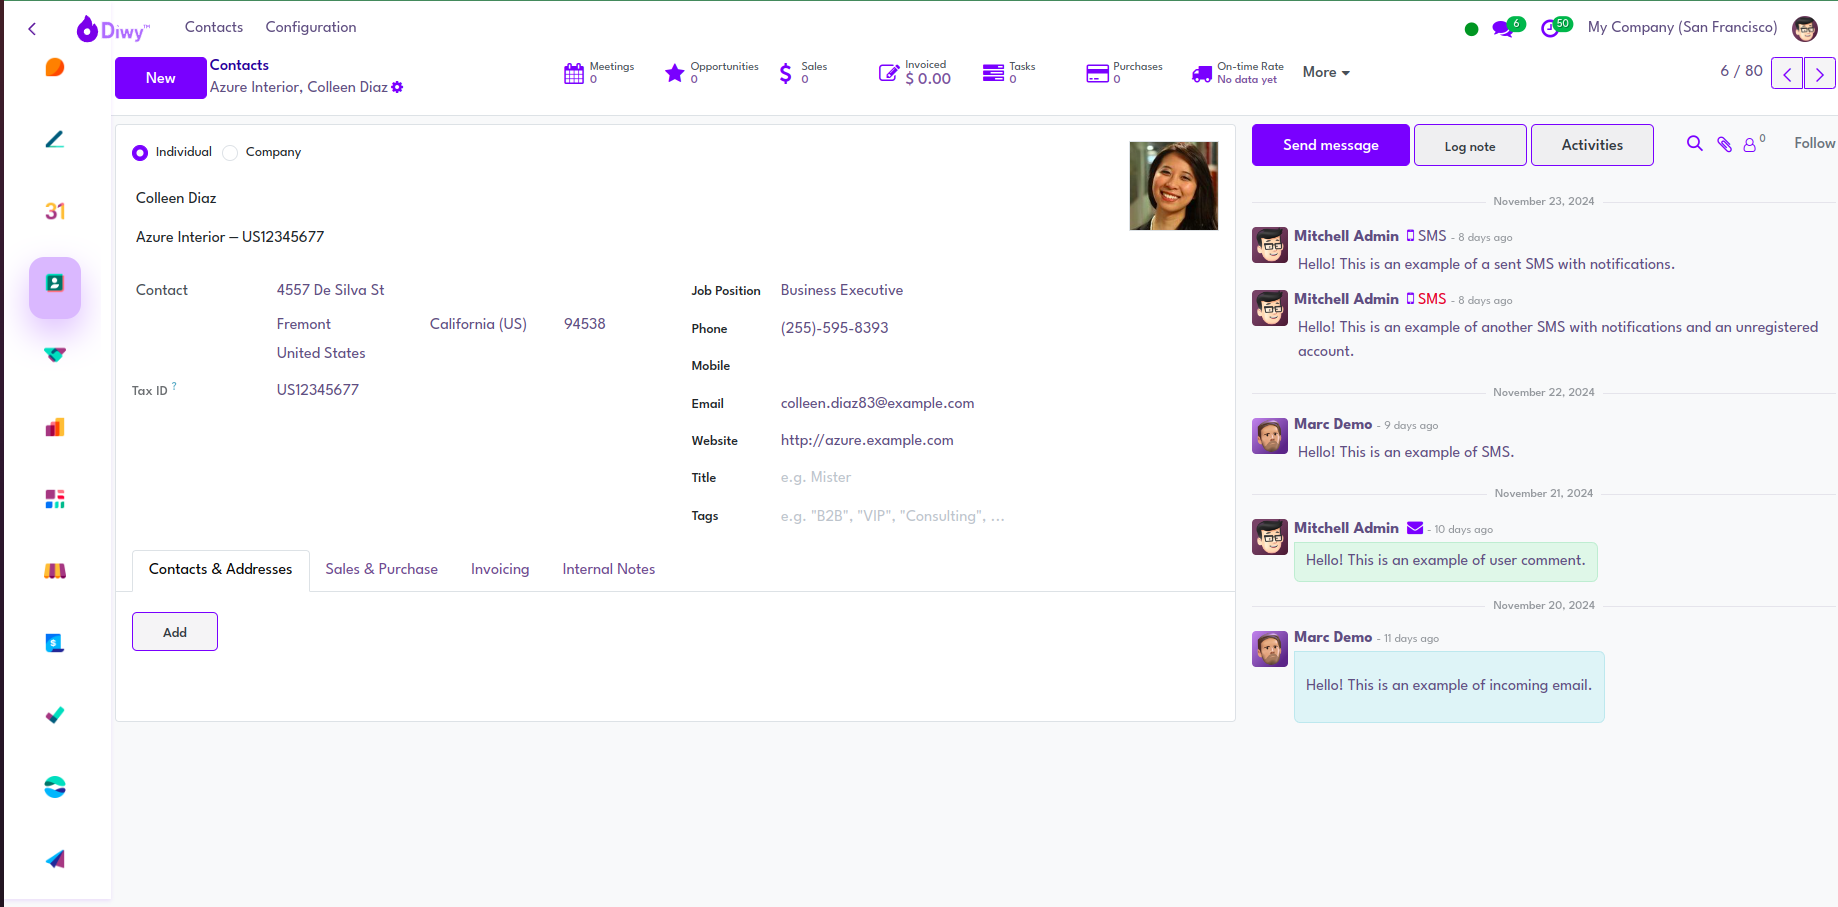Click the Follow button
The height and width of the screenshot is (907, 1838).
[x=1814, y=144]
